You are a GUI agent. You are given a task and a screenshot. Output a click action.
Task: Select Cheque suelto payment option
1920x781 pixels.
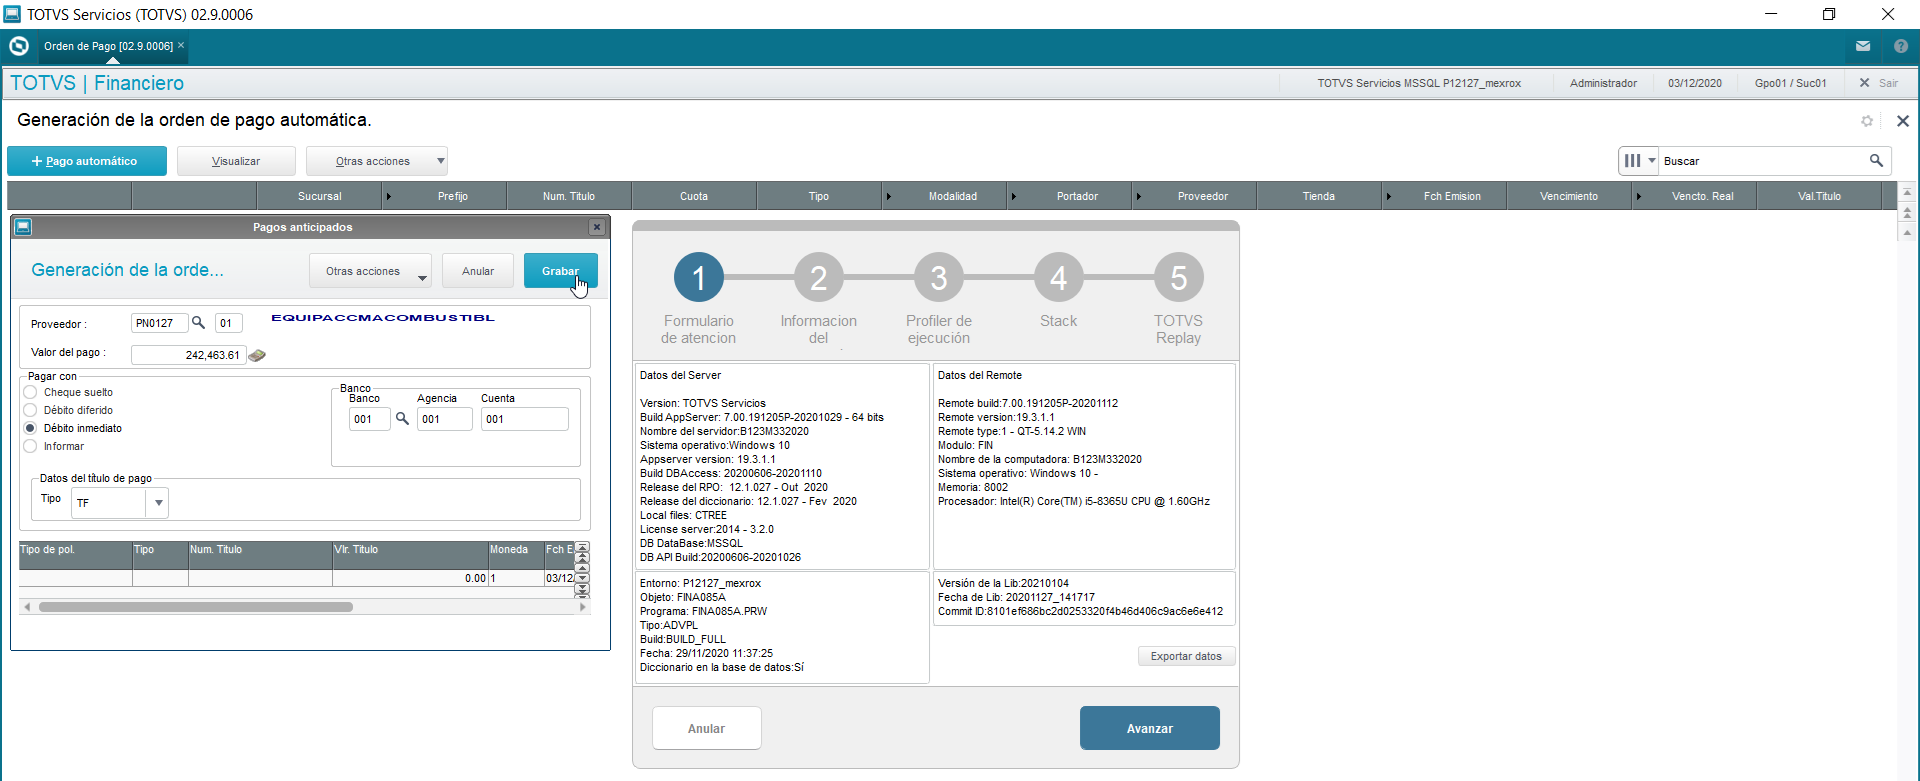coord(30,392)
